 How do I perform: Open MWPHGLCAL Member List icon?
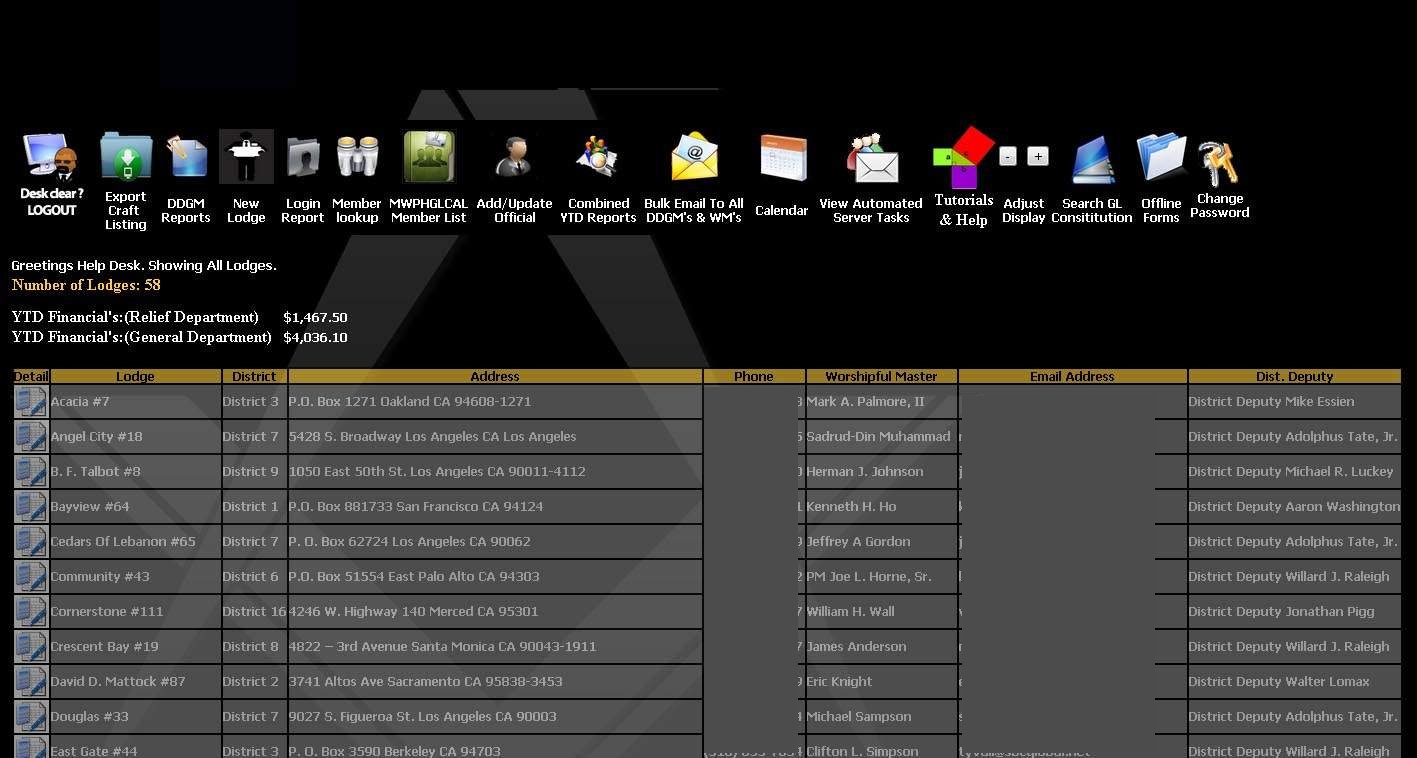(429, 157)
